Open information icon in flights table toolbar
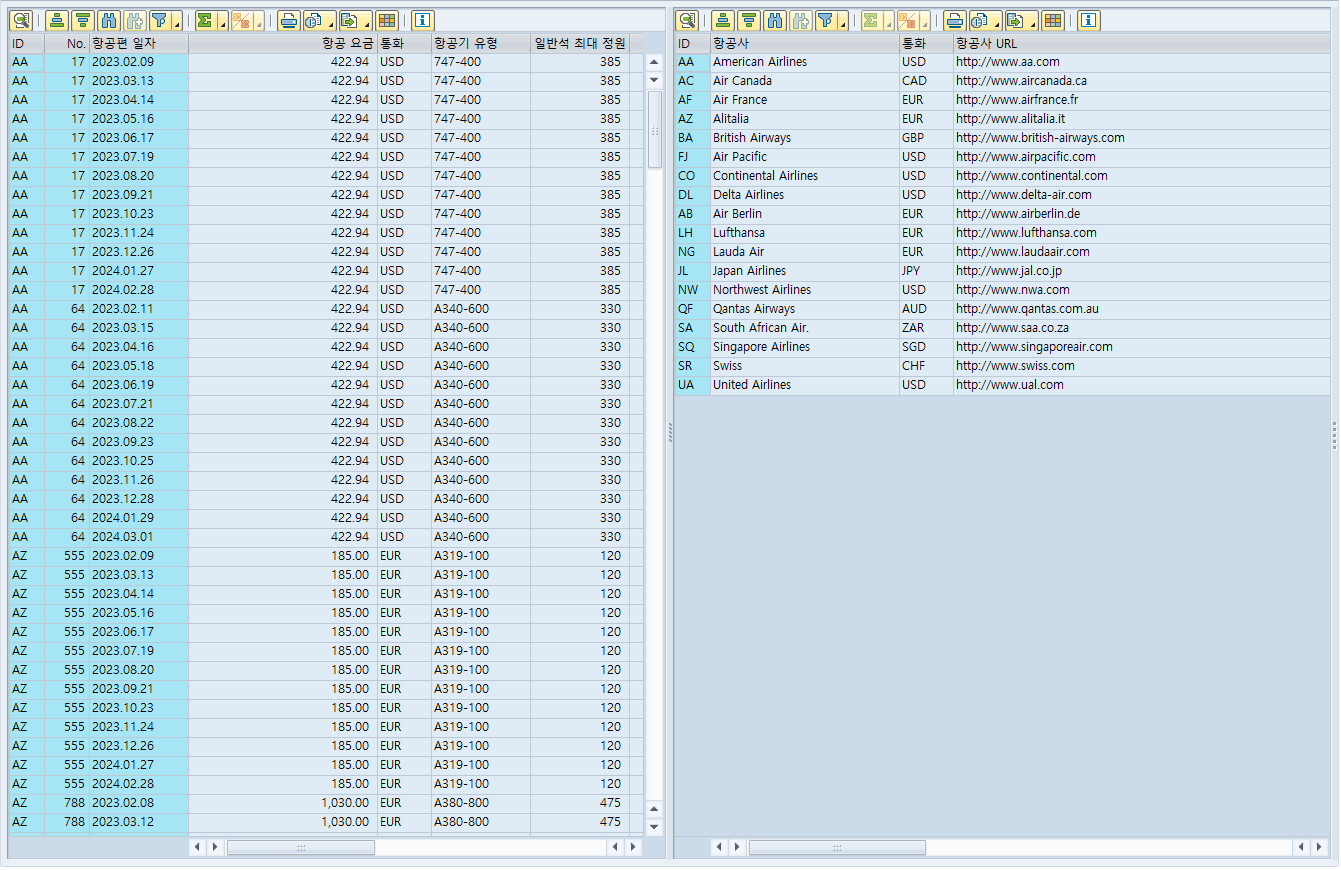 (423, 20)
